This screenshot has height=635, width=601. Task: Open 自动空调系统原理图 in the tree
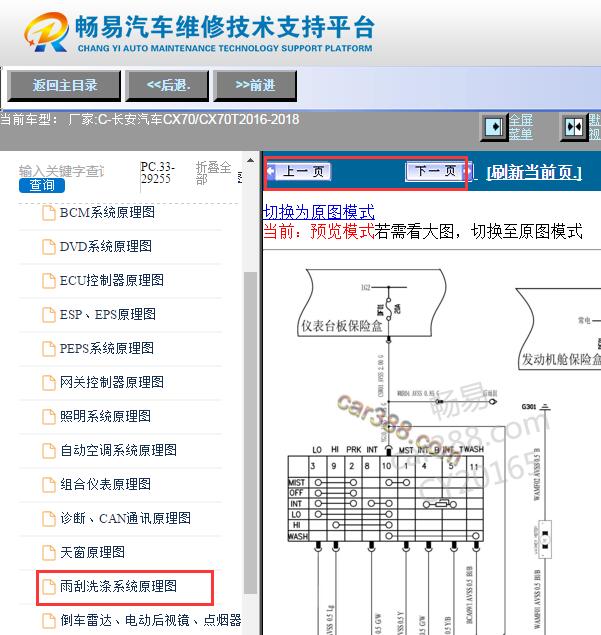point(118,450)
